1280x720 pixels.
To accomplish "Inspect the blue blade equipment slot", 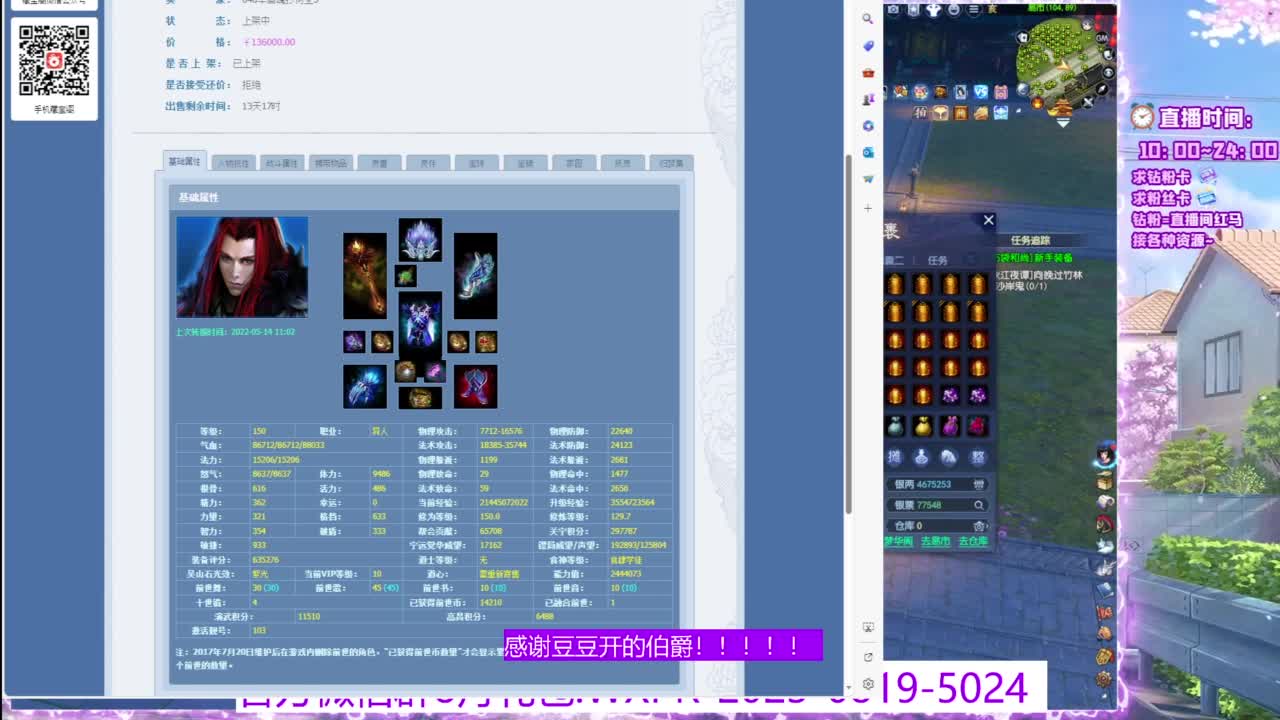I will 475,276.
